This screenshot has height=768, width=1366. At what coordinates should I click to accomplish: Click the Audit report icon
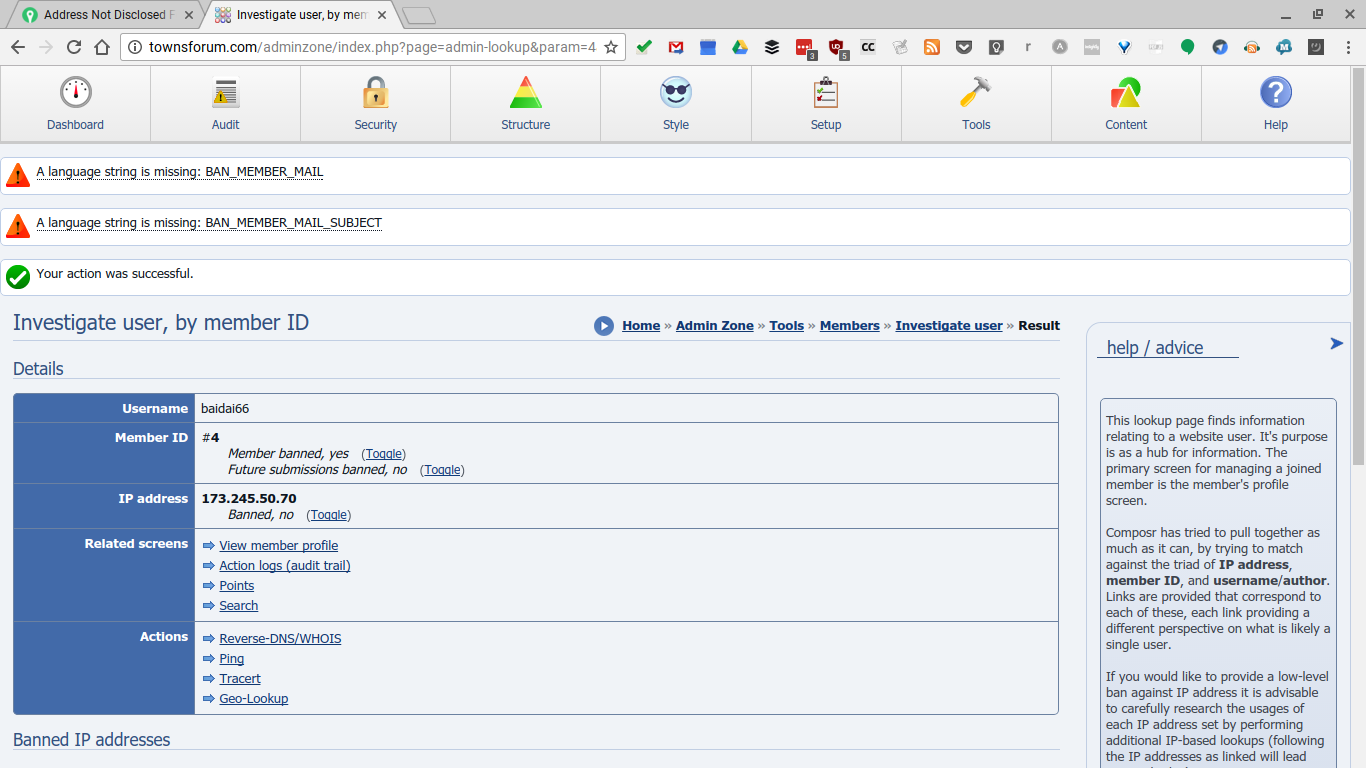225,93
